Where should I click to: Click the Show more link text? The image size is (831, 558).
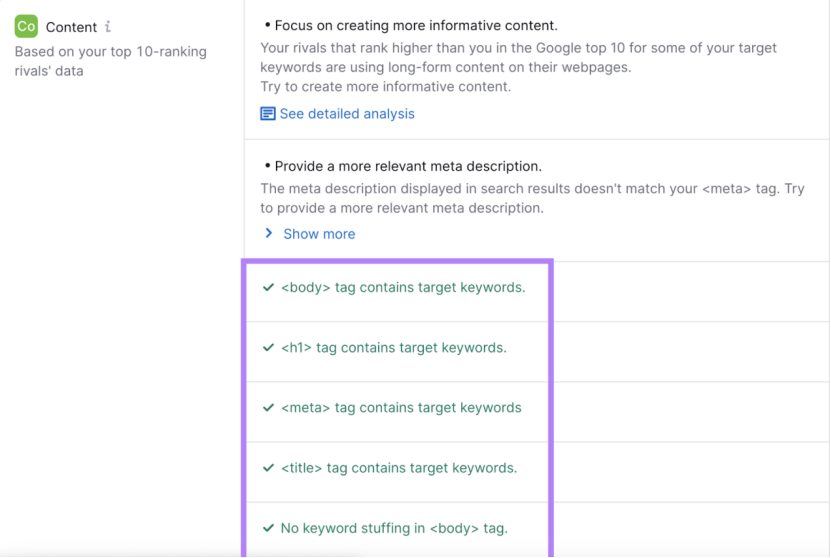[319, 234]
